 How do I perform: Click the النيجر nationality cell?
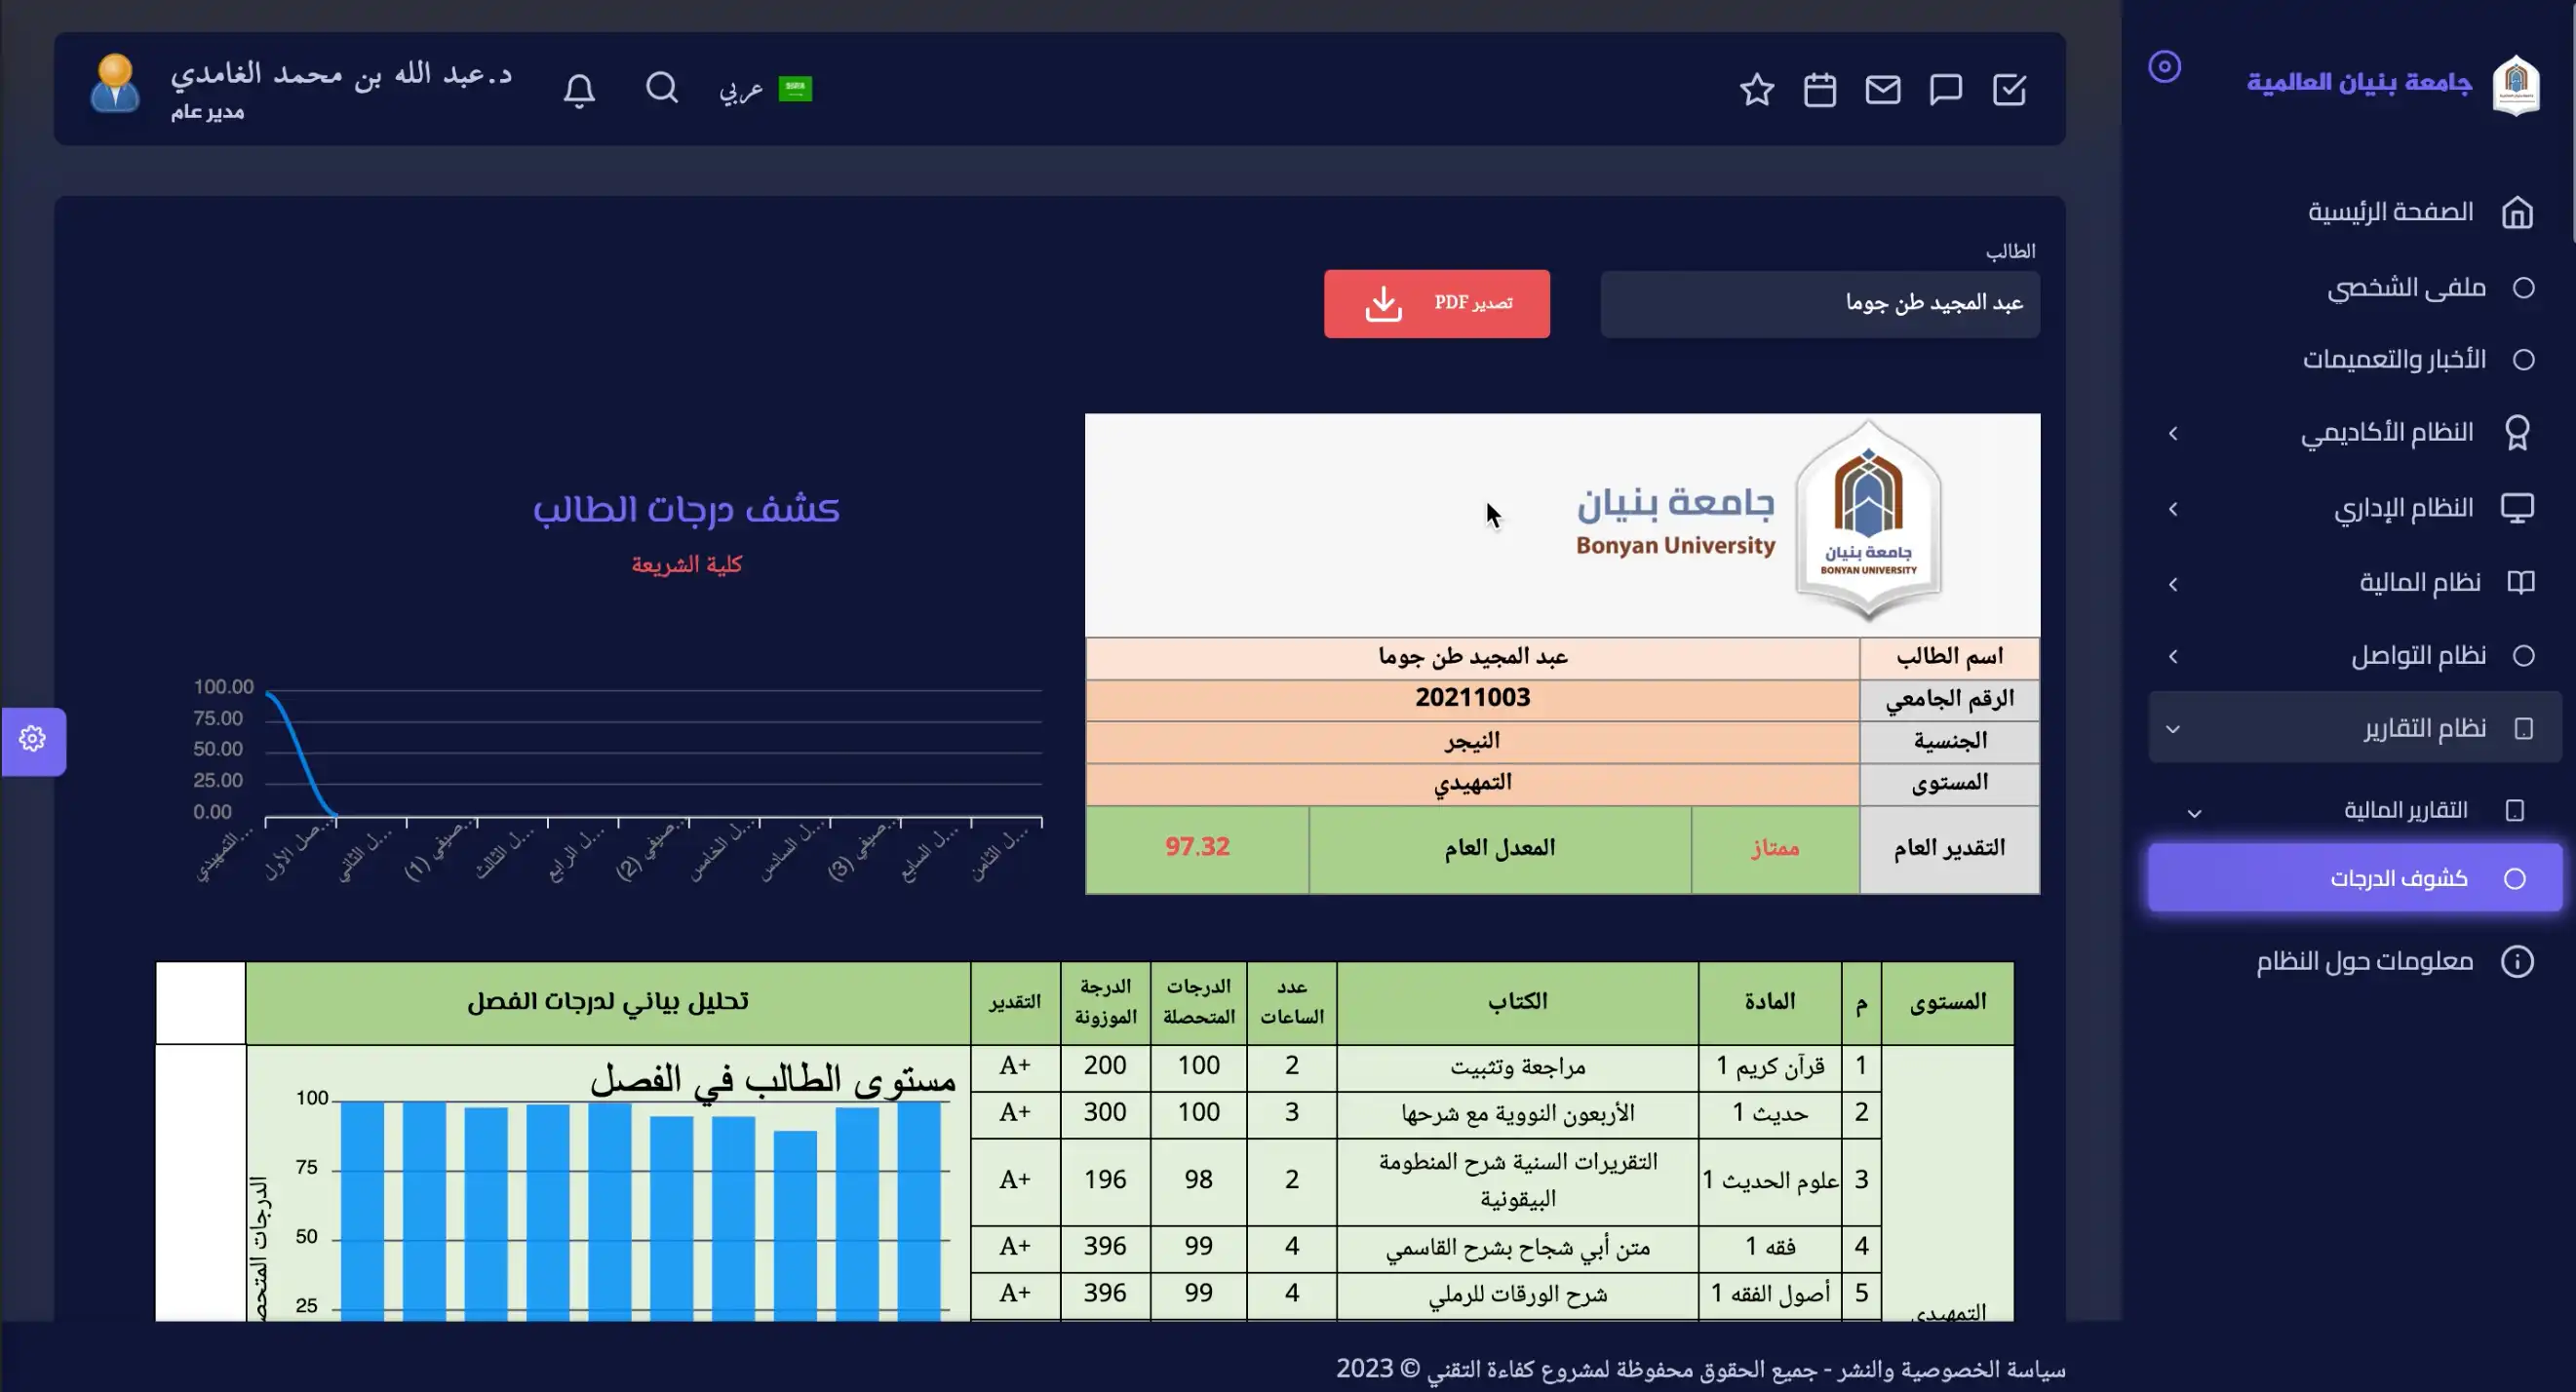click(1472, 741)
